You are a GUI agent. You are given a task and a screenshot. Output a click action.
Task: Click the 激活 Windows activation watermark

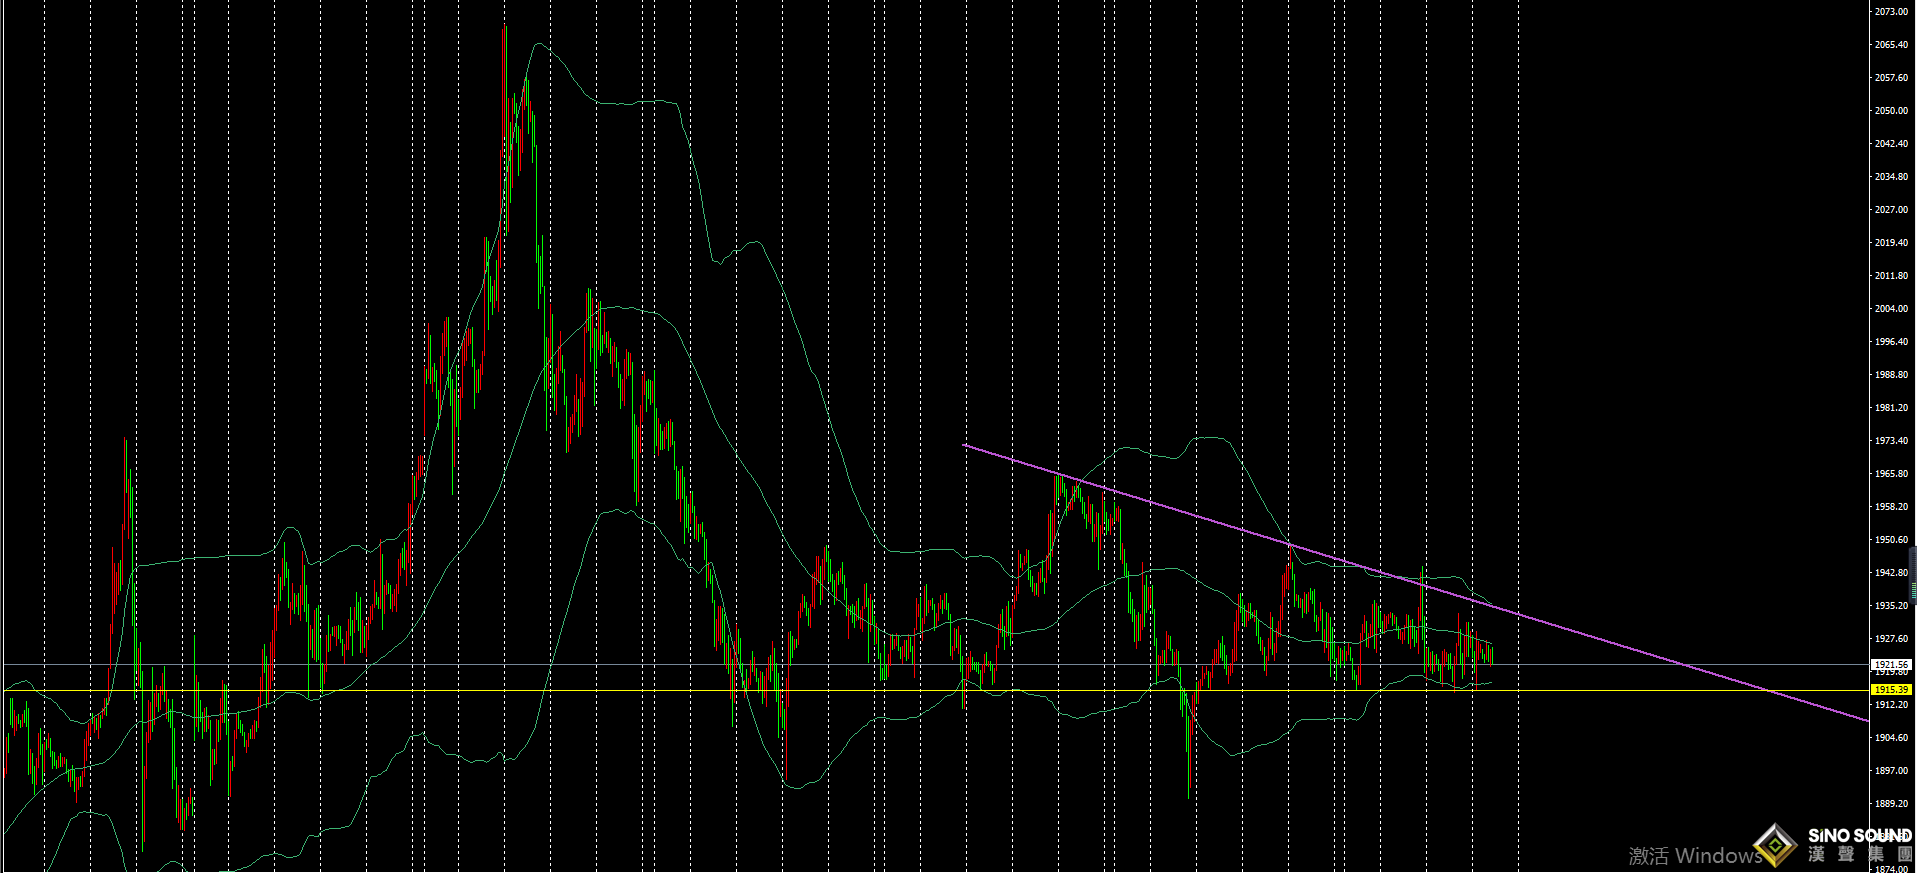[1694, 856]
